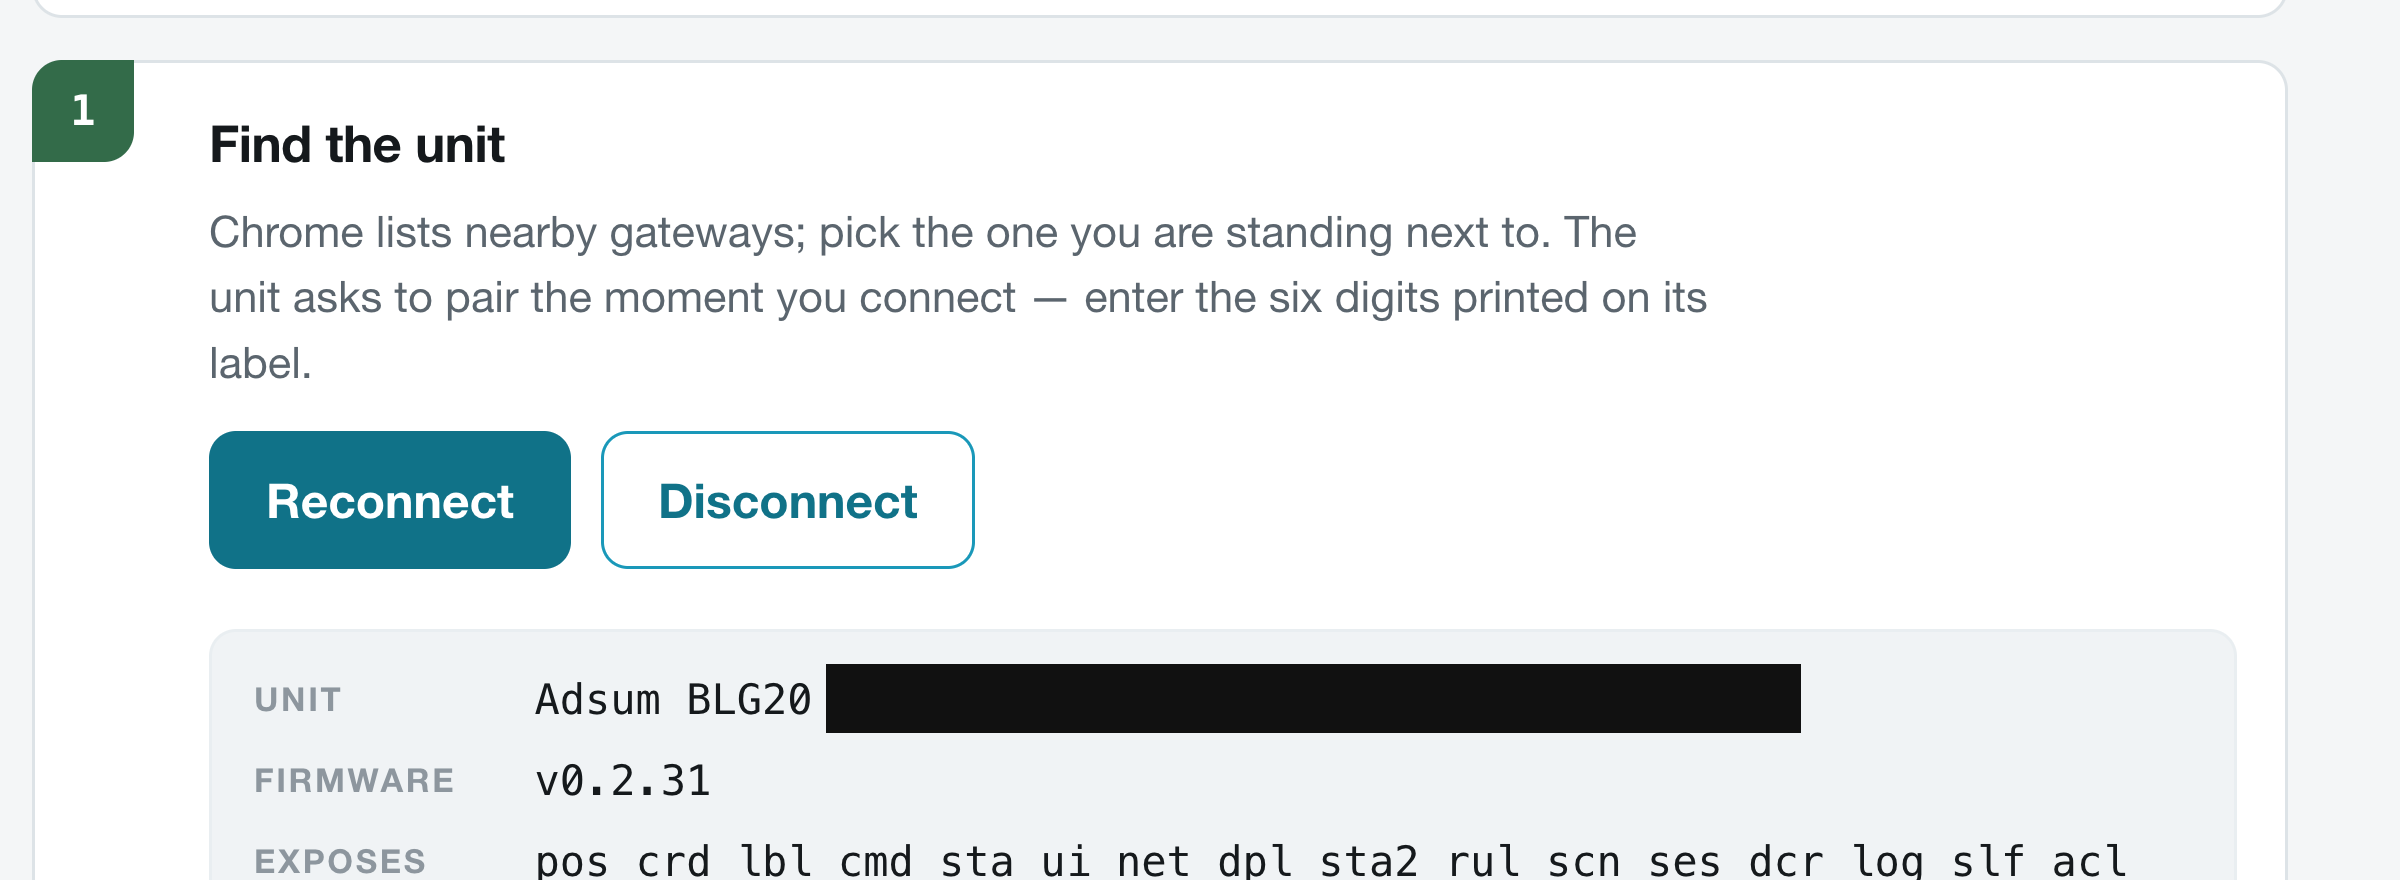Click the cmd service token
Screen dimensions: 2400x880
(876, 861)
